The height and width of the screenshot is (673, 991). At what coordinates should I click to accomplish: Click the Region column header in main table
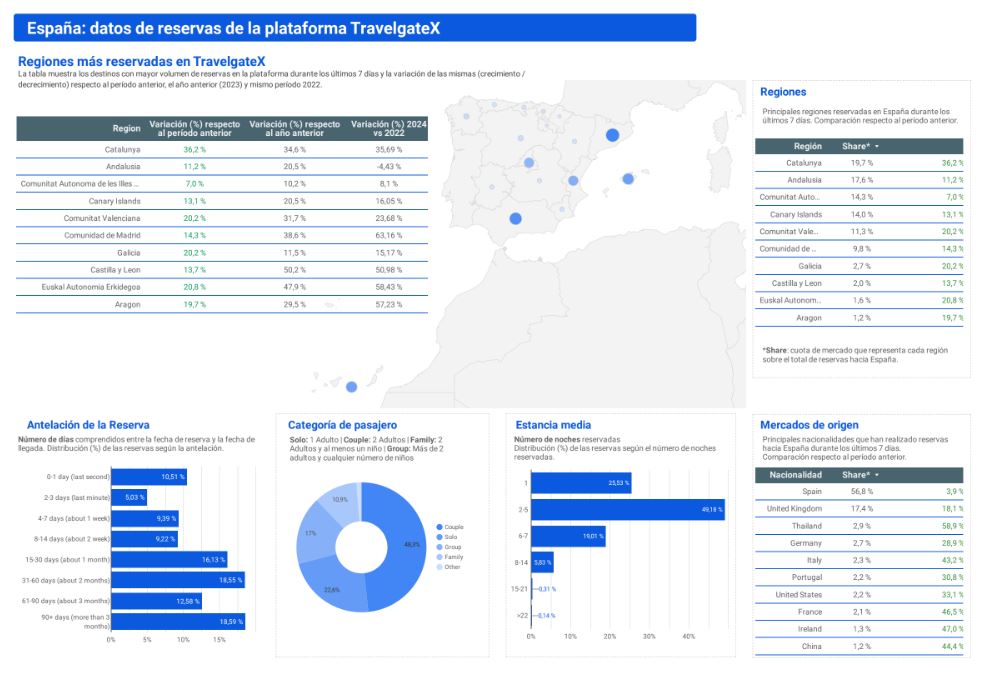pyautogui.click(x=126, y=128)
